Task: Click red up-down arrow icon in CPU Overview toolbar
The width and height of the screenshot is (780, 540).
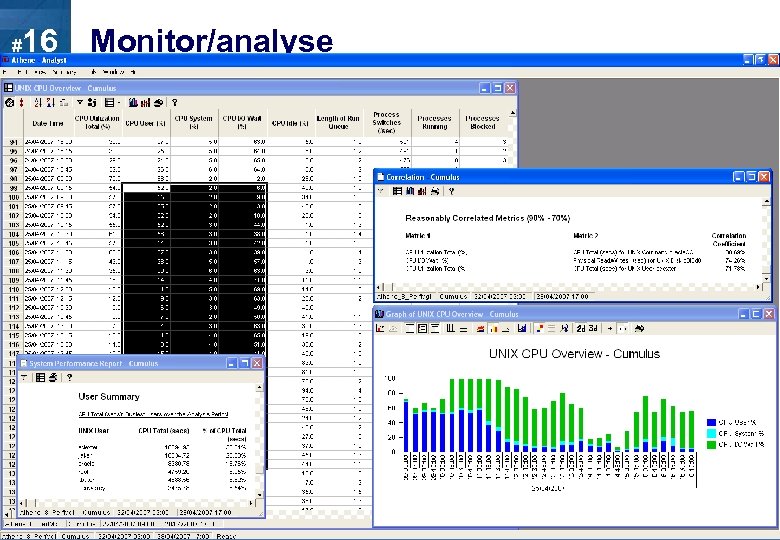Action: click(x=21, y=102)
